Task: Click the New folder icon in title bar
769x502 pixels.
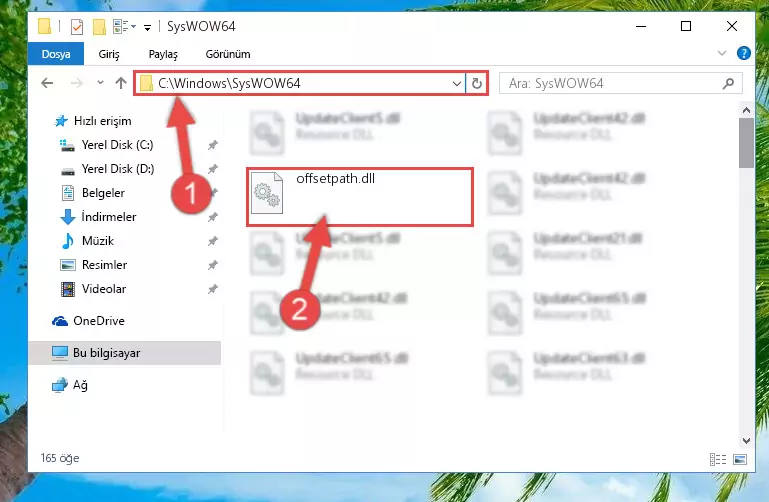Action: point(99,26)
